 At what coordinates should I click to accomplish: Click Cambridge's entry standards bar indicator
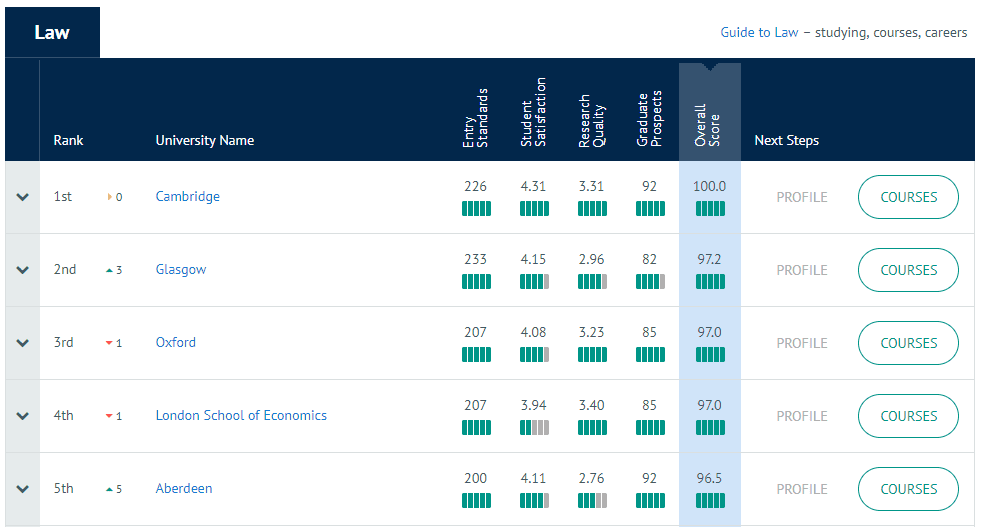point(476,208)
